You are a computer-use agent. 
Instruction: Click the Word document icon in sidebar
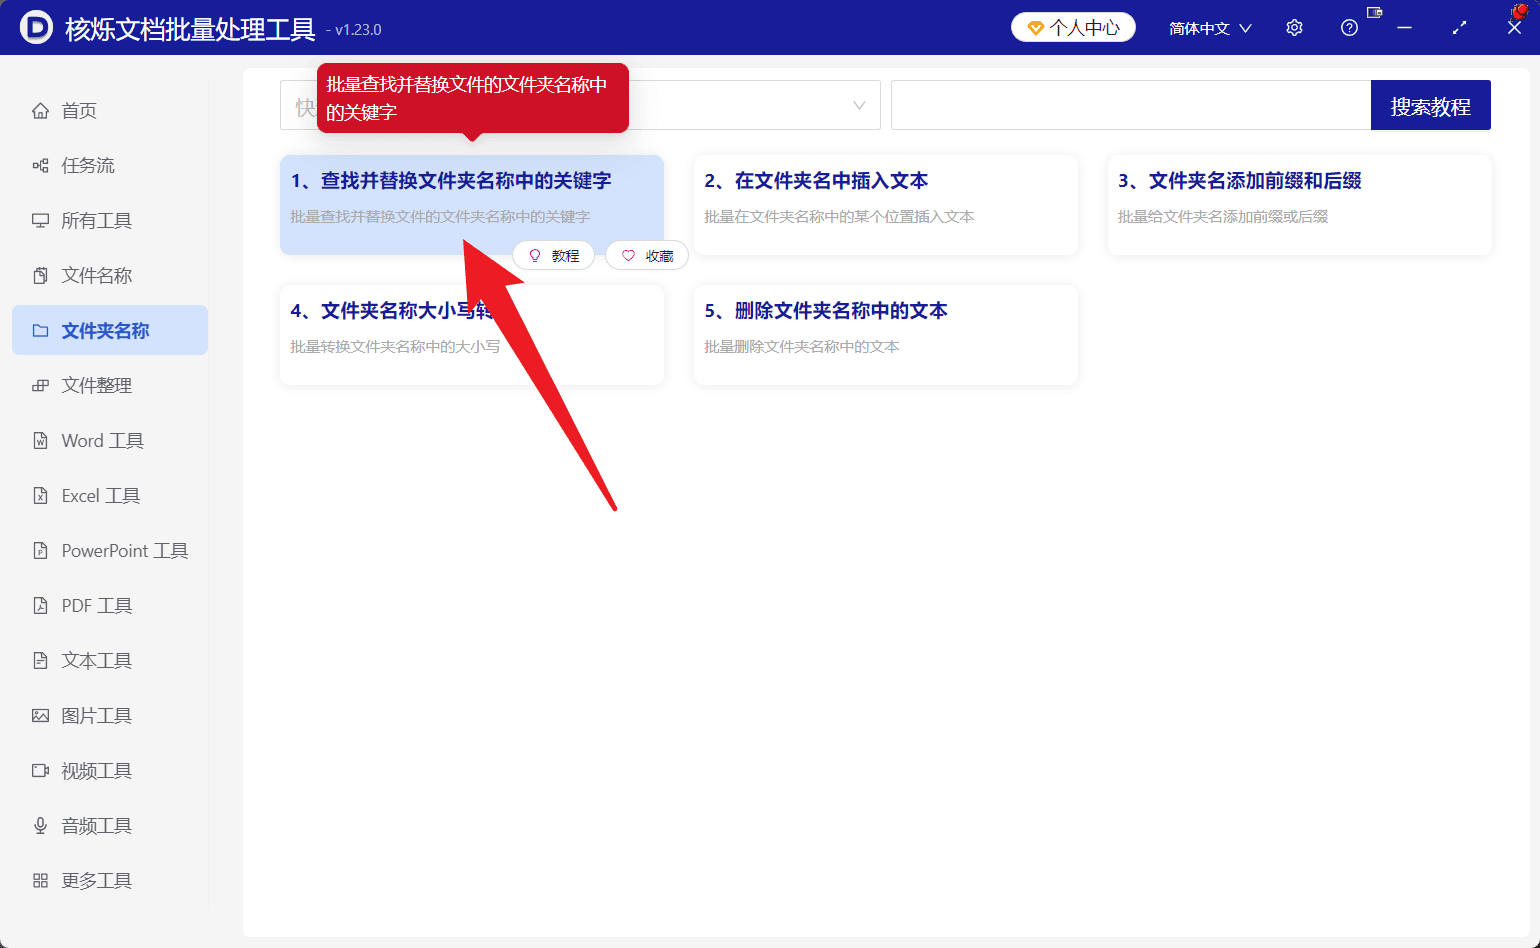pyautogui.click(x=40, y=440)
